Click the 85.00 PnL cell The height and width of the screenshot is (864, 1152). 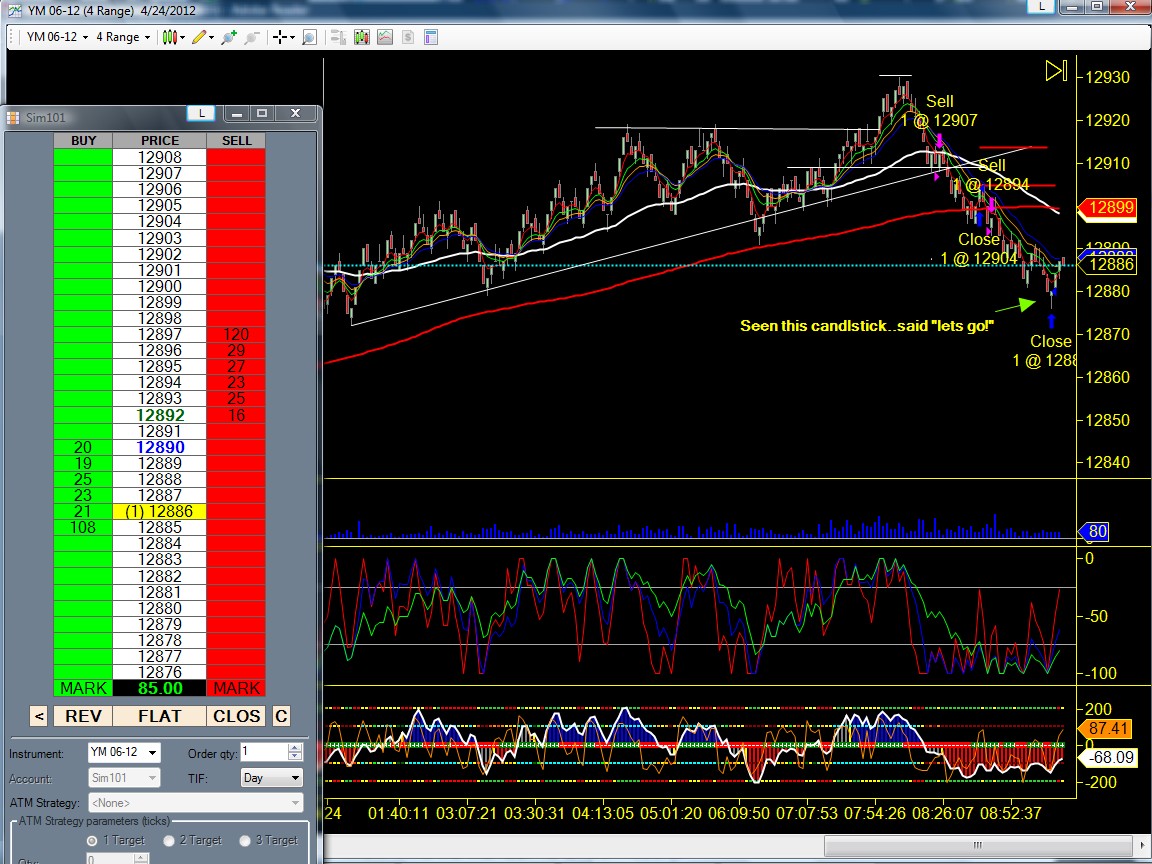[159, 688]
